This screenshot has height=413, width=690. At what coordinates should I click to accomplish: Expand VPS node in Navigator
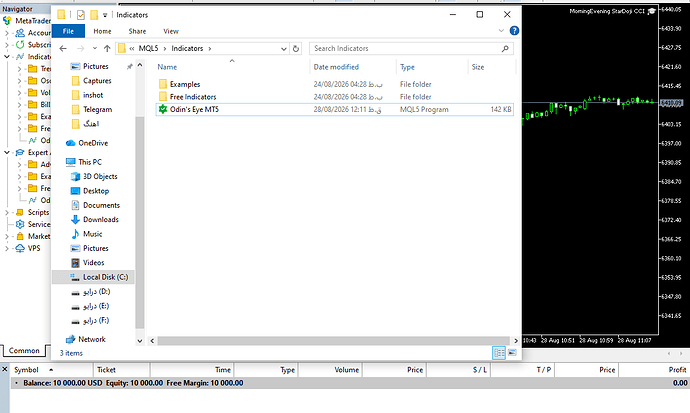pos(7,248)
